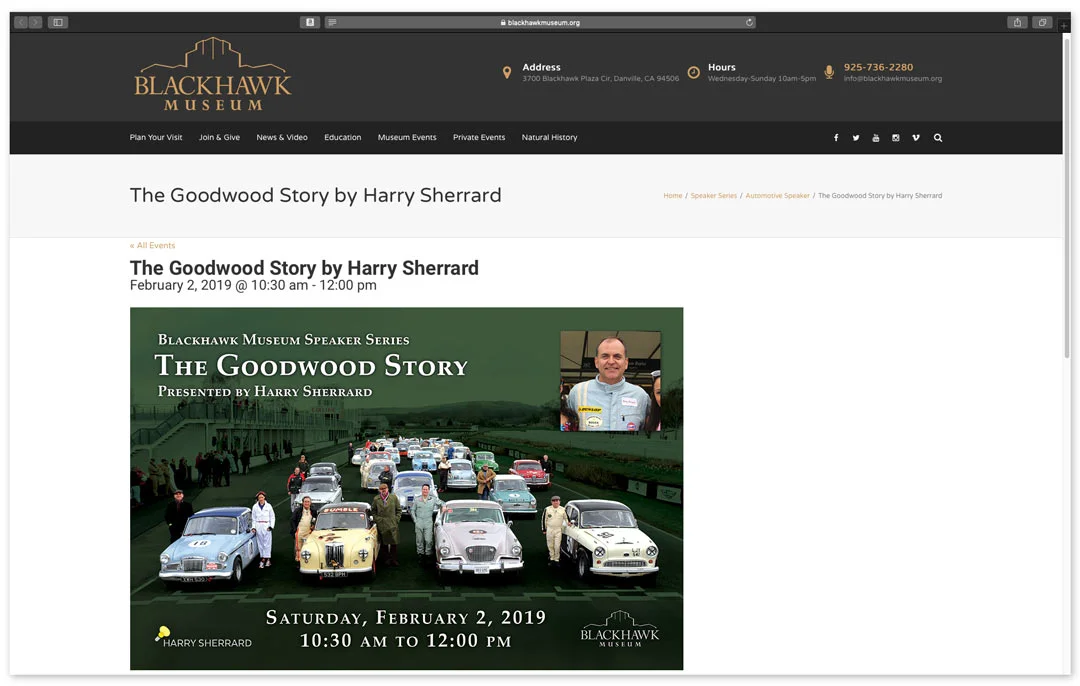
Task: Click the large page heading Goodwood Story
Action: (315, 196)
